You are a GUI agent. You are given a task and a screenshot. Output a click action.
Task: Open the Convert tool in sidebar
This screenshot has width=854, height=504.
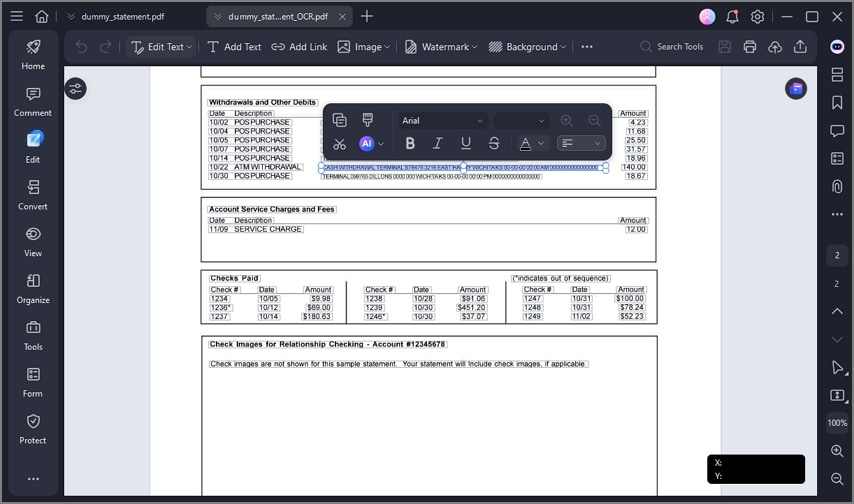tap(33, 195)
